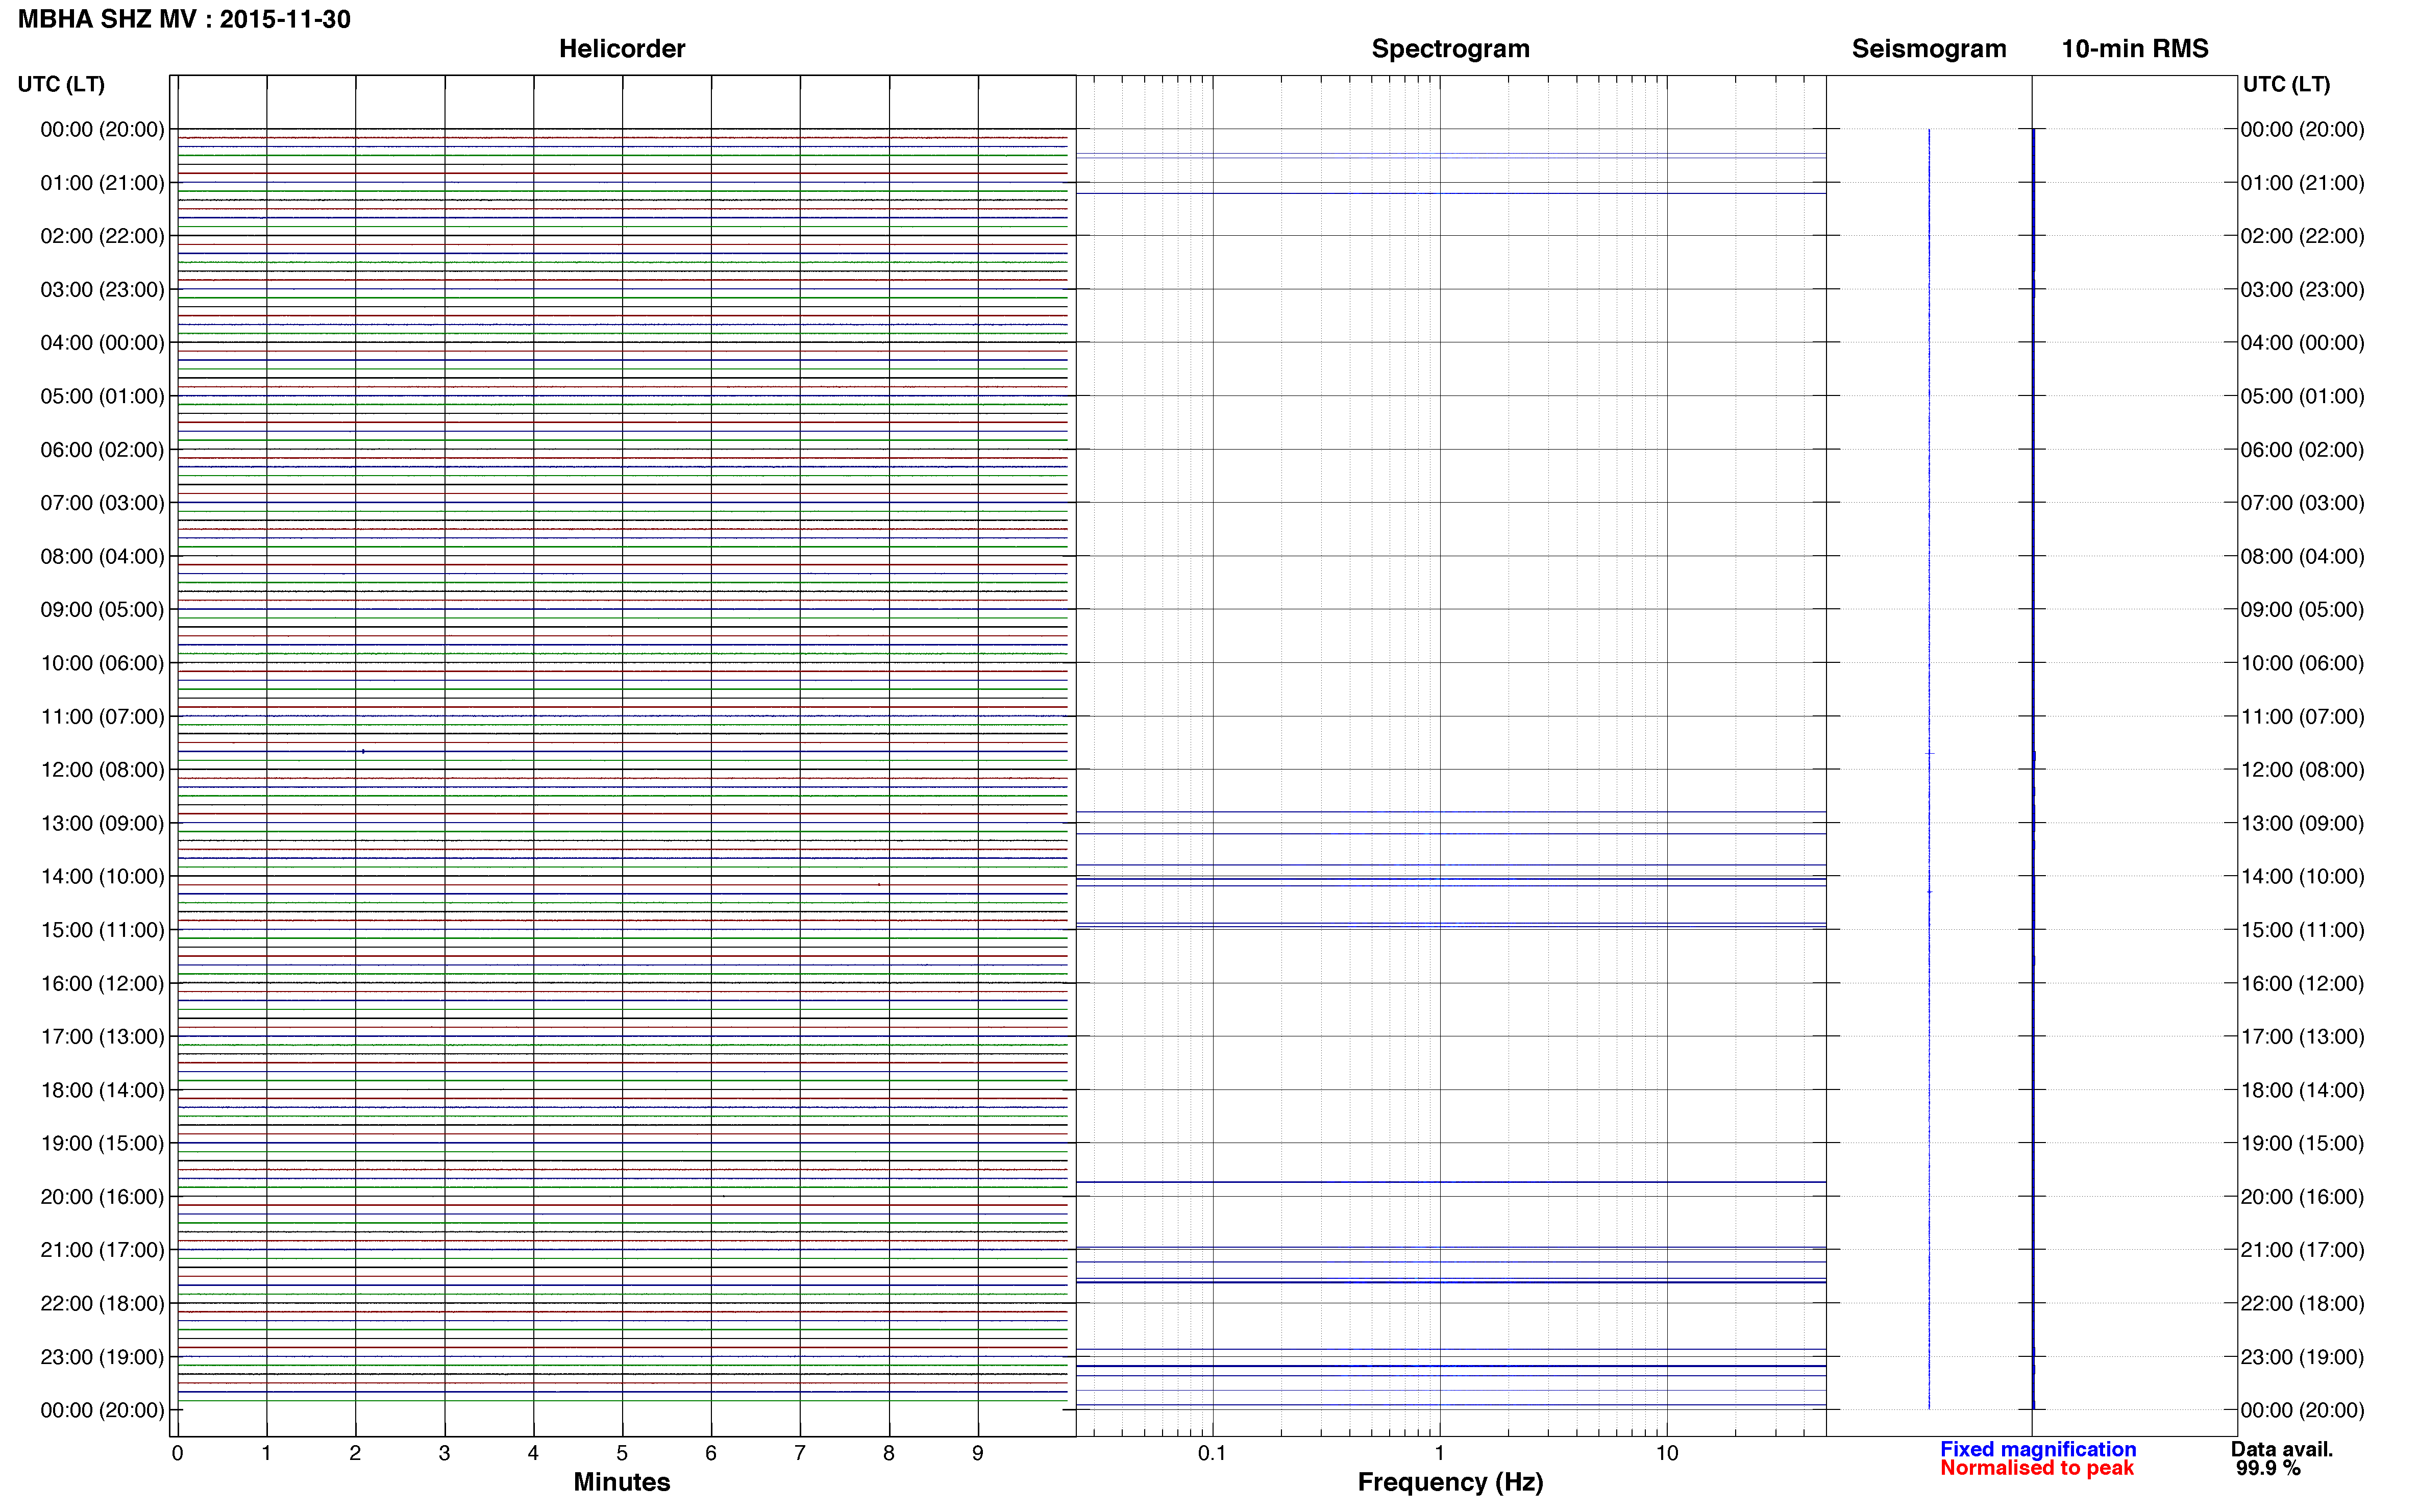Click '22:00 (18:00)' on the right time axis

click(x=2302, y=1303)
